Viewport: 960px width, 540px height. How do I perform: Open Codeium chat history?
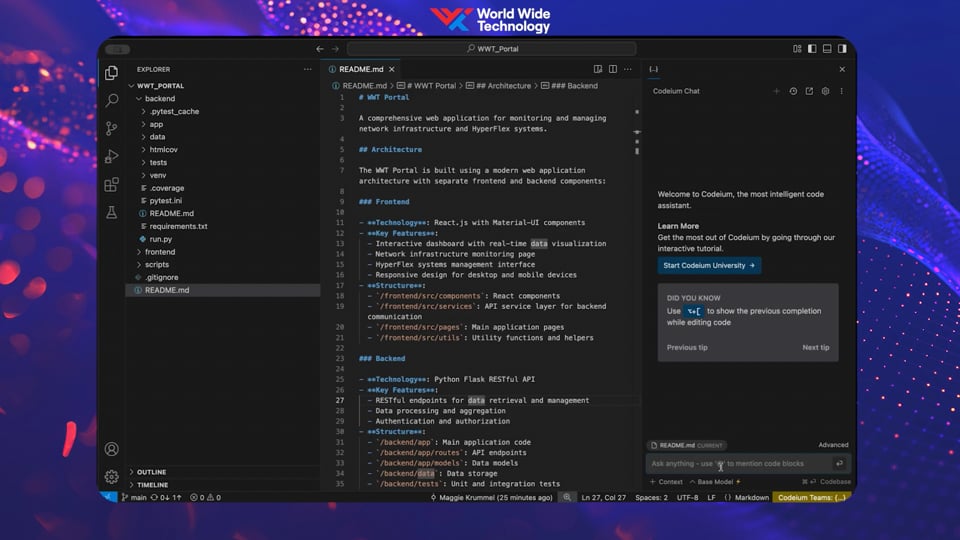pyautogui.click(x=793, y=91)
